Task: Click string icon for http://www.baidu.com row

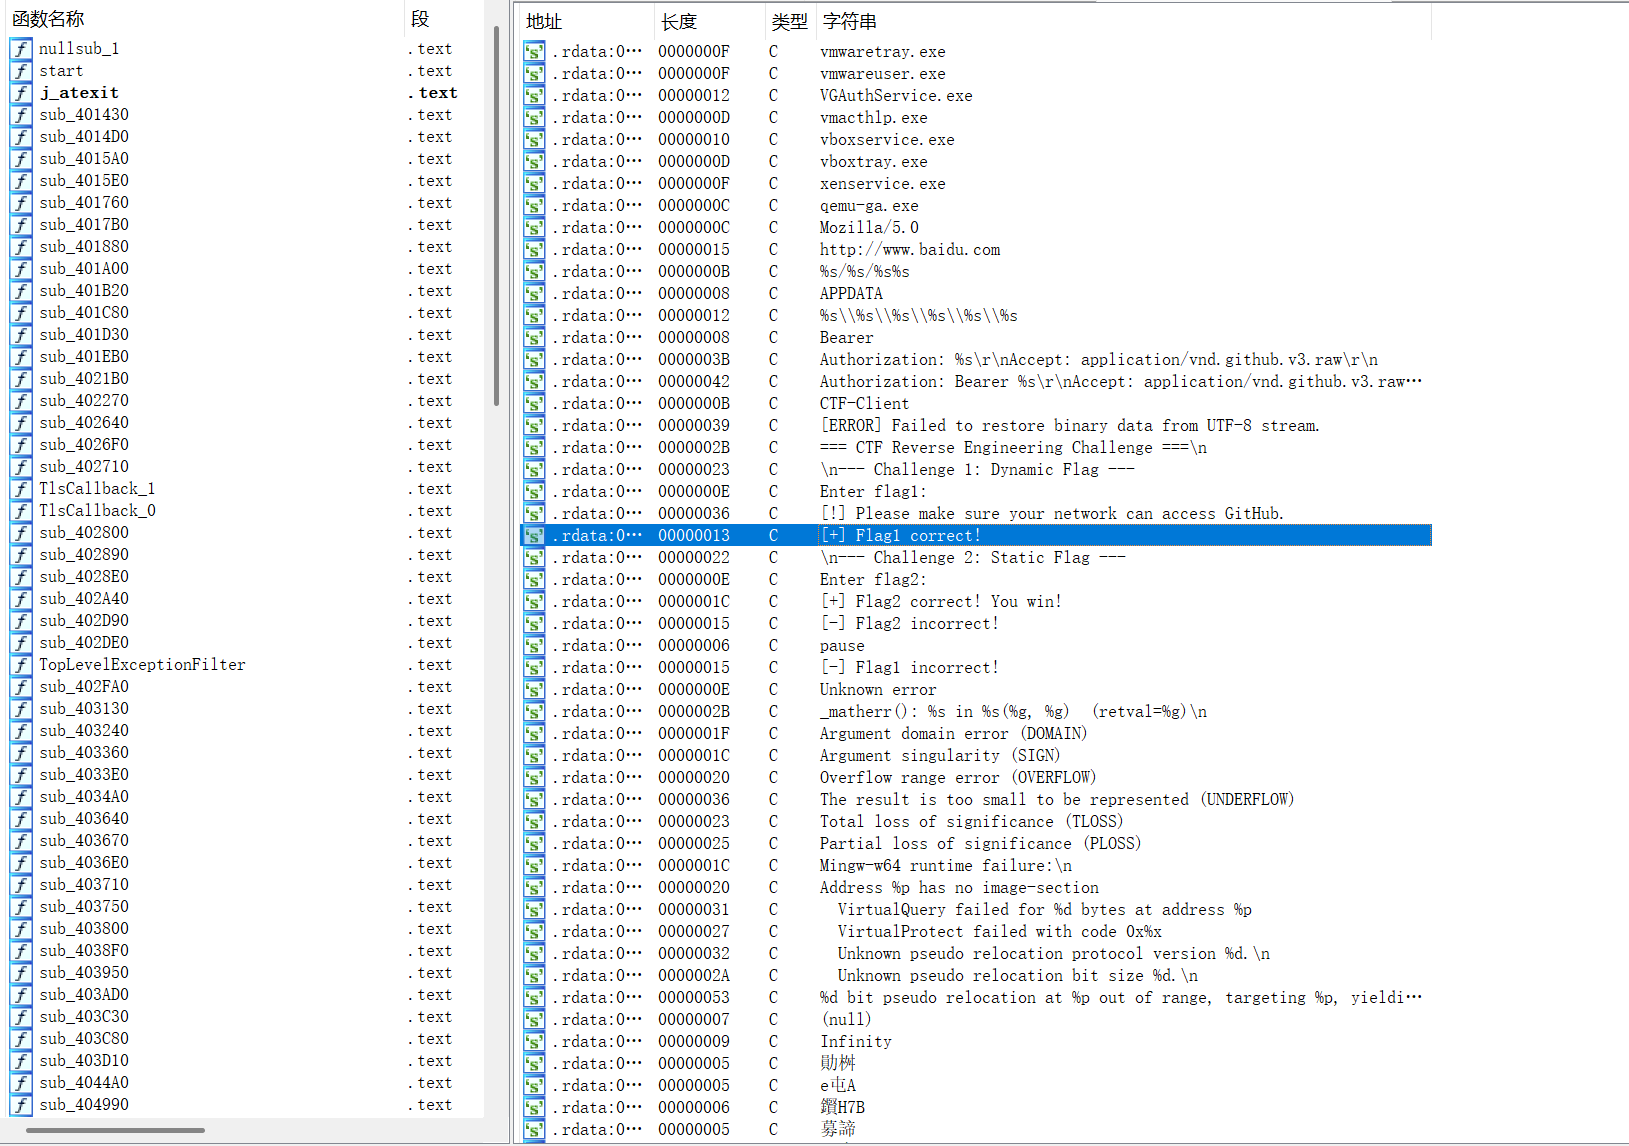Action: (535, 250)
